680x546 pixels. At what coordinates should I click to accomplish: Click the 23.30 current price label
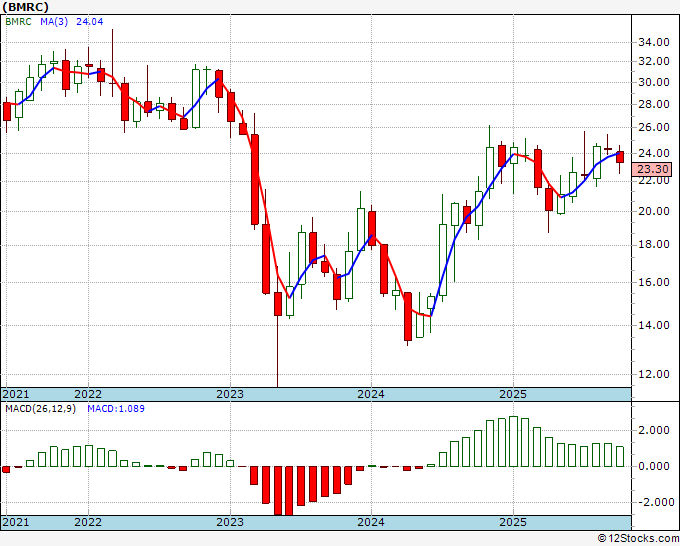tap(651, 169)
